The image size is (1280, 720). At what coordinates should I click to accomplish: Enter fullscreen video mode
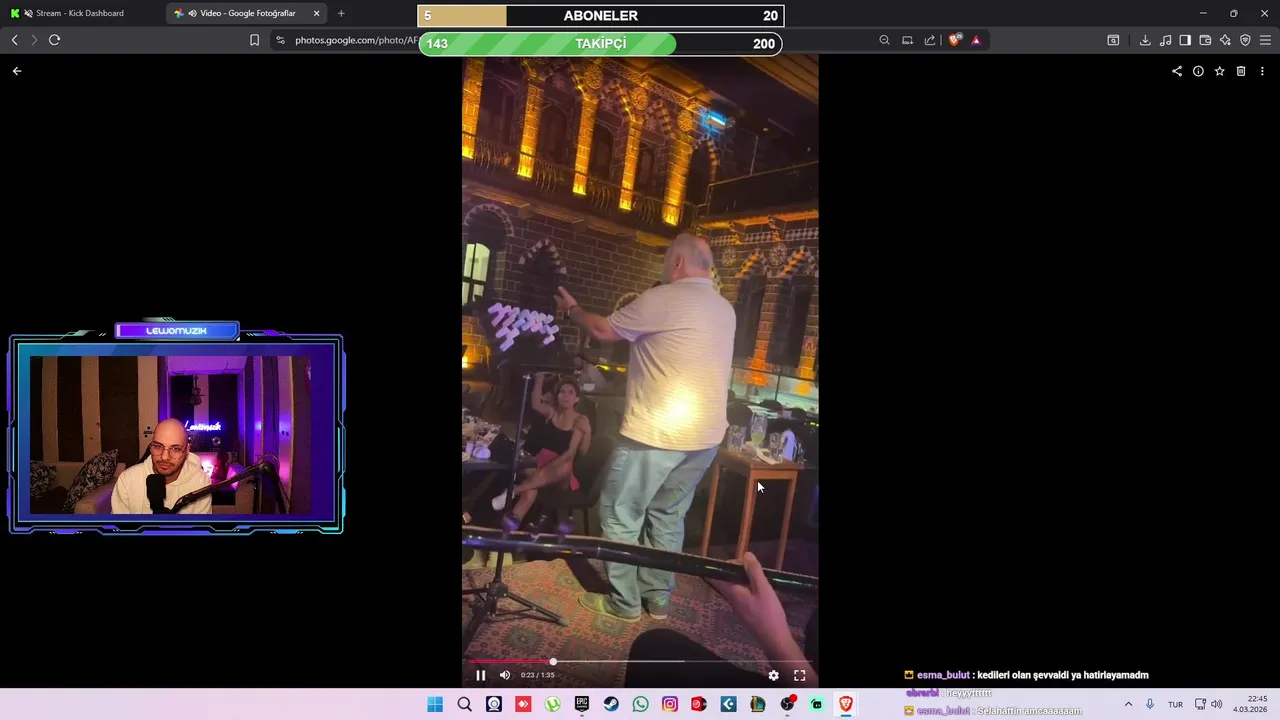click(799, 675)
